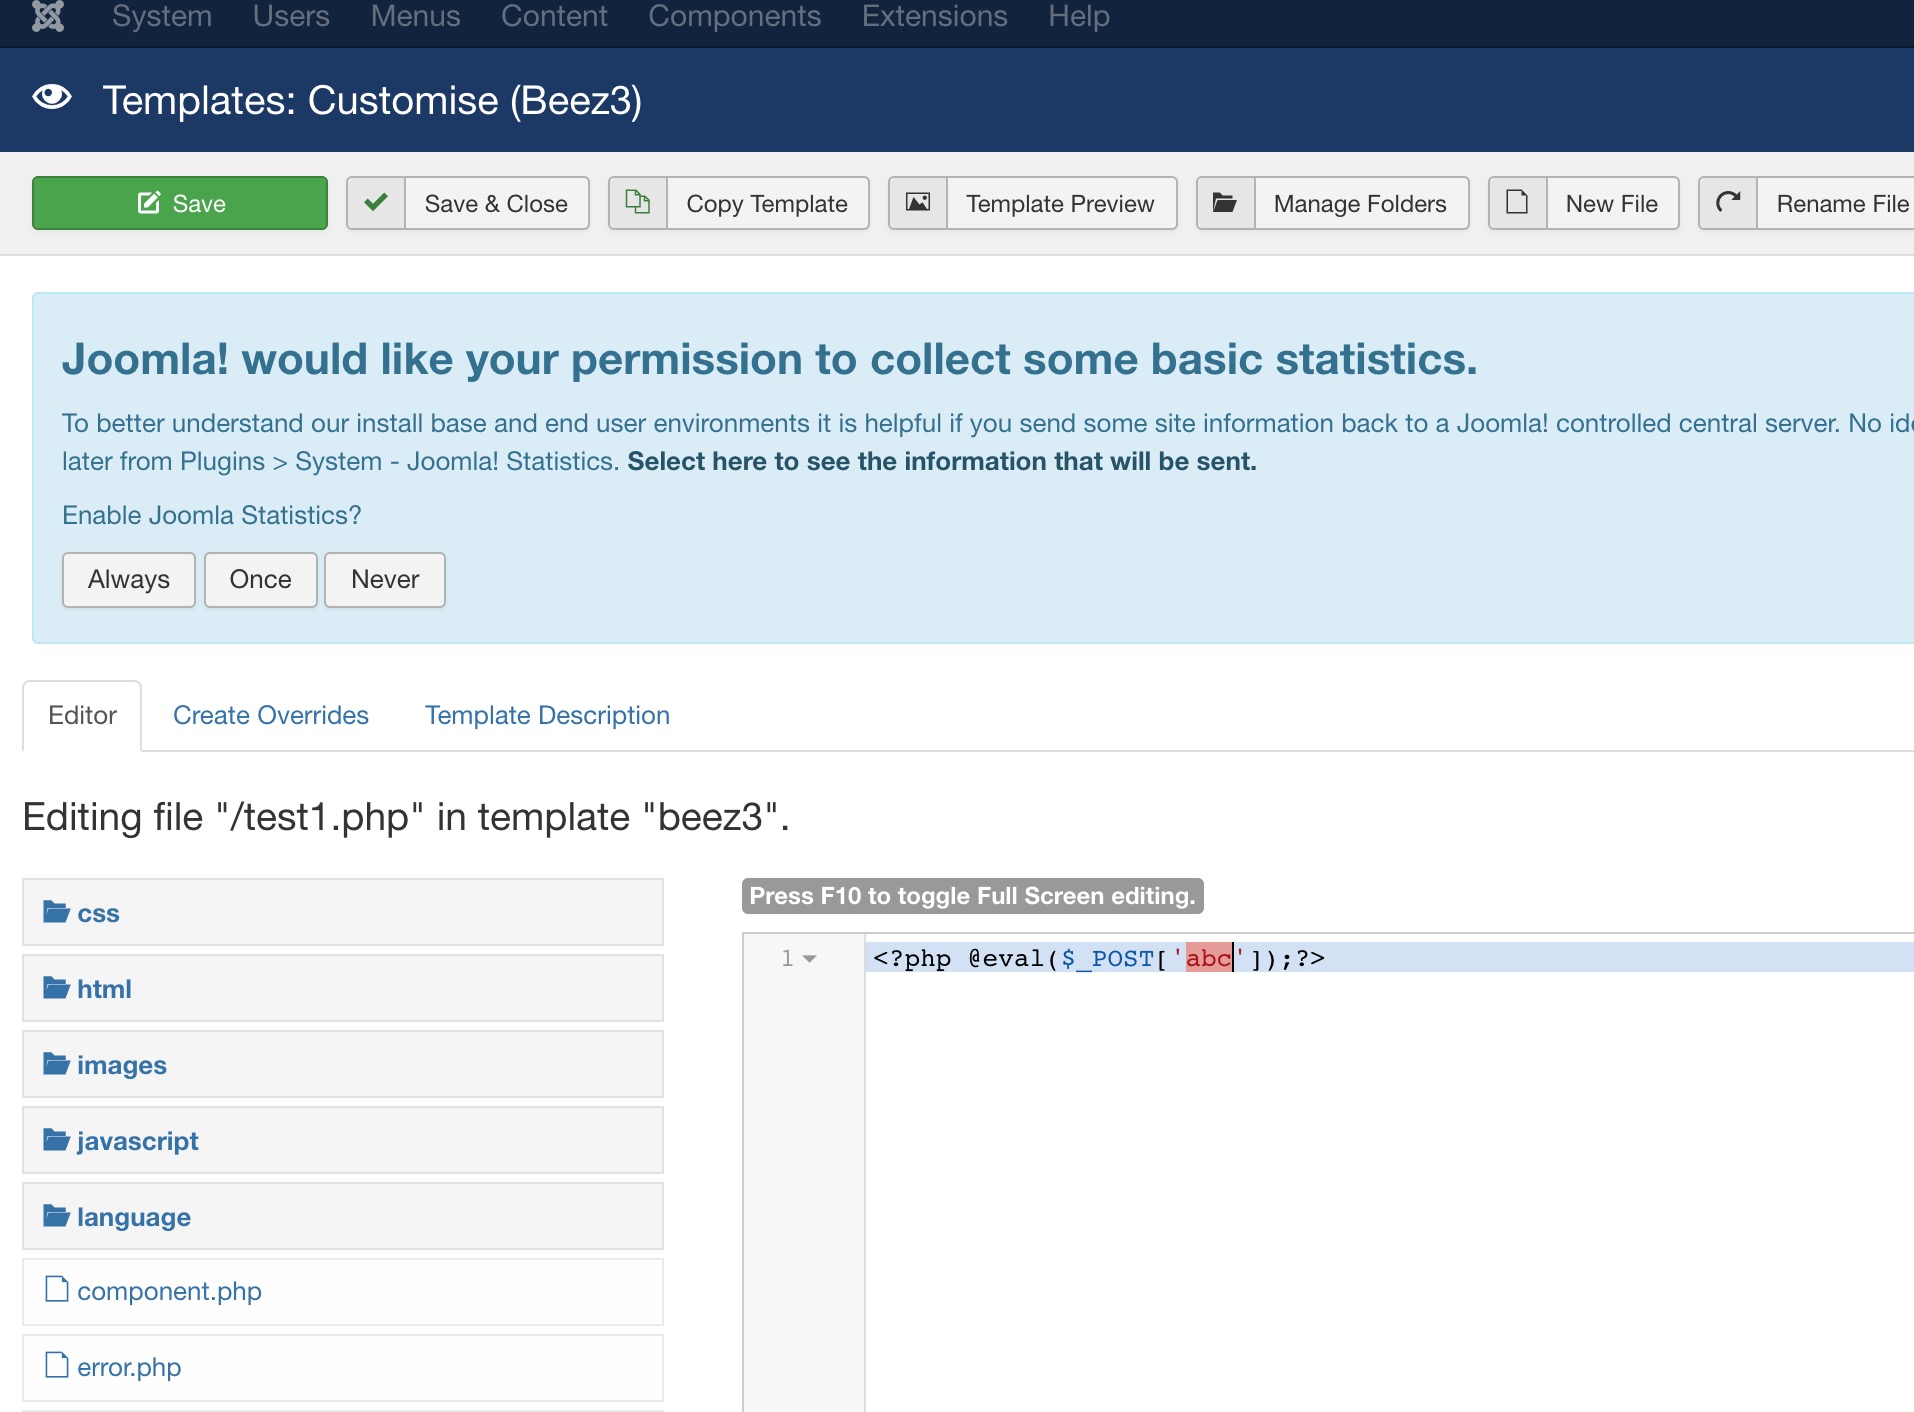Click the copy icon on Copy Template

pyautogui.click(x=638, y=203)
